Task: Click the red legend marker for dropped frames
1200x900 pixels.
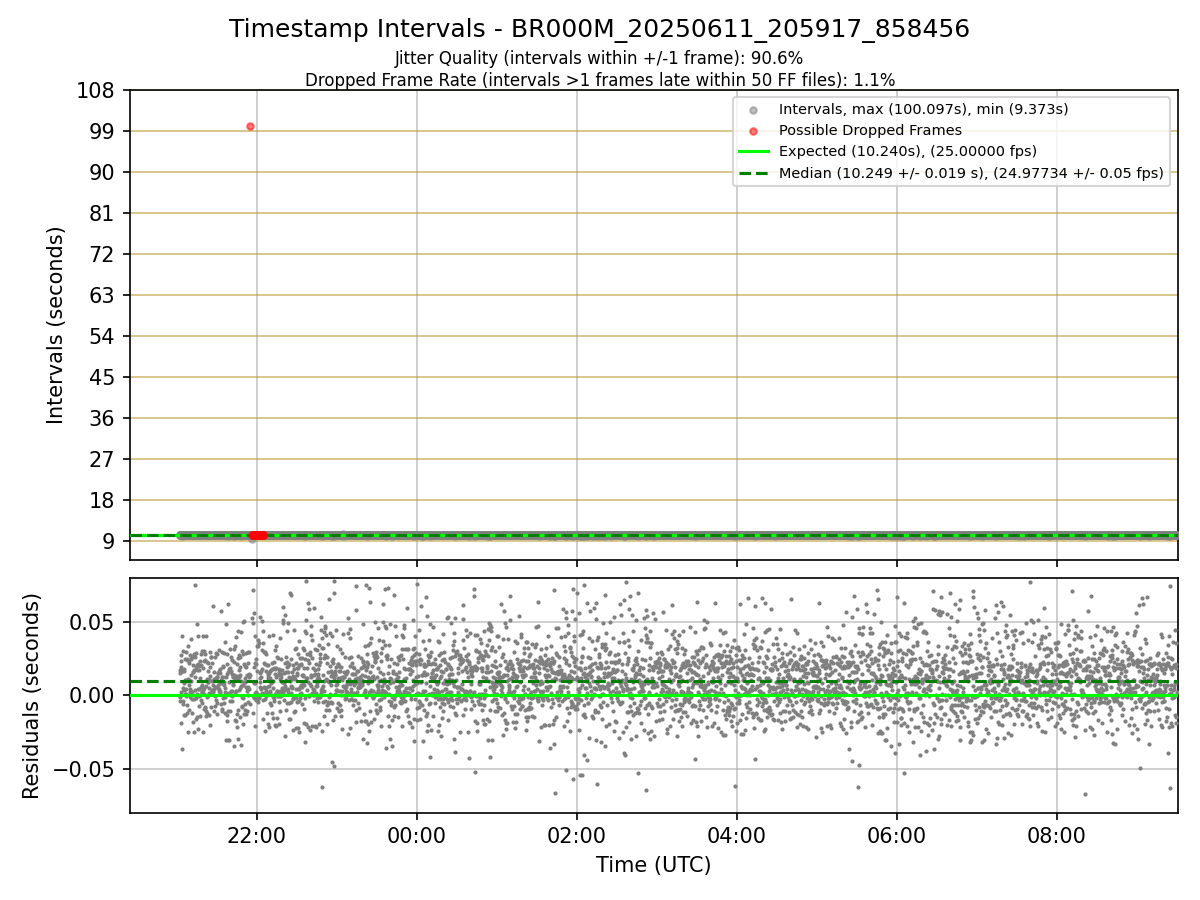Action: tap(753, 131)
